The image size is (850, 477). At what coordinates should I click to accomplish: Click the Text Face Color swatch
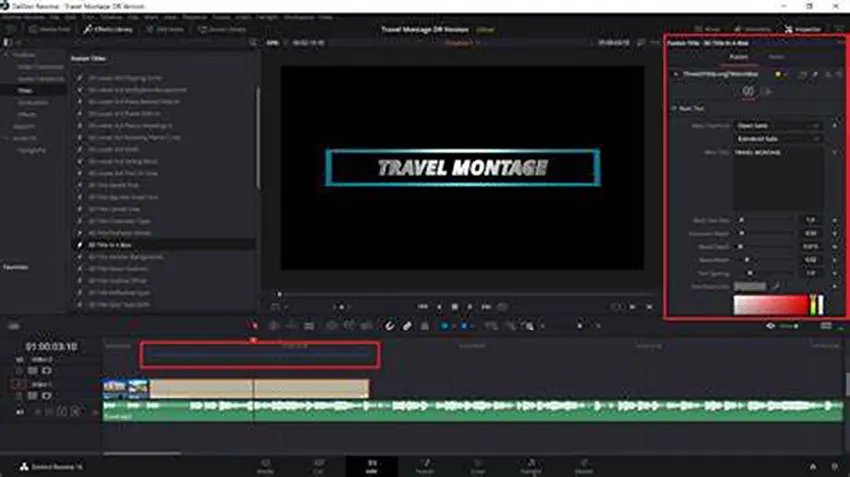pyautogui.click(x=750, y=286)
